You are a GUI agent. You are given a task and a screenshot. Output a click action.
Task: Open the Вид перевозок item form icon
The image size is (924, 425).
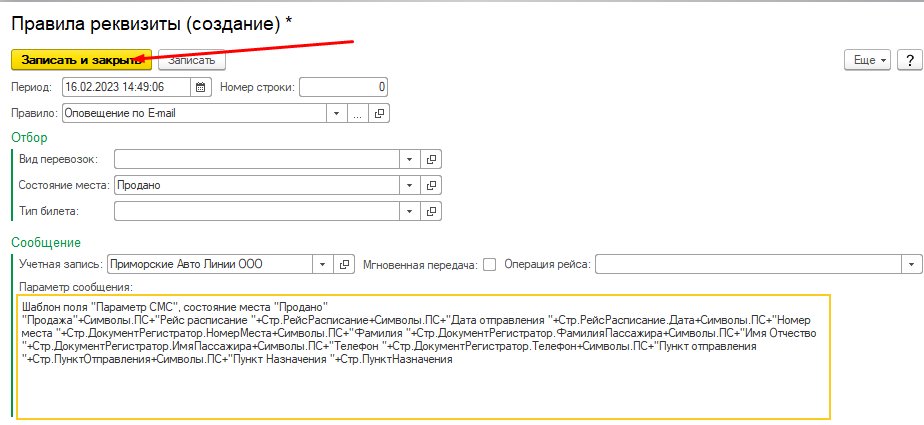point(431,159)
